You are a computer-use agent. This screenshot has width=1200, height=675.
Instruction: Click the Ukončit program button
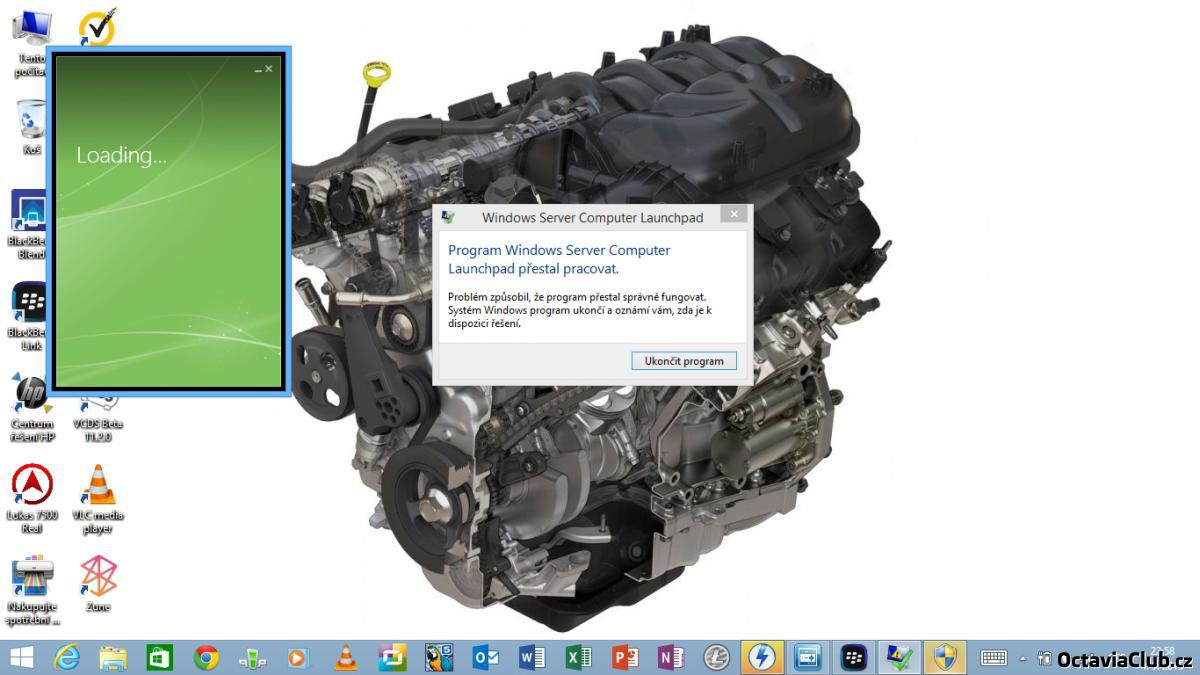[684, 361]
